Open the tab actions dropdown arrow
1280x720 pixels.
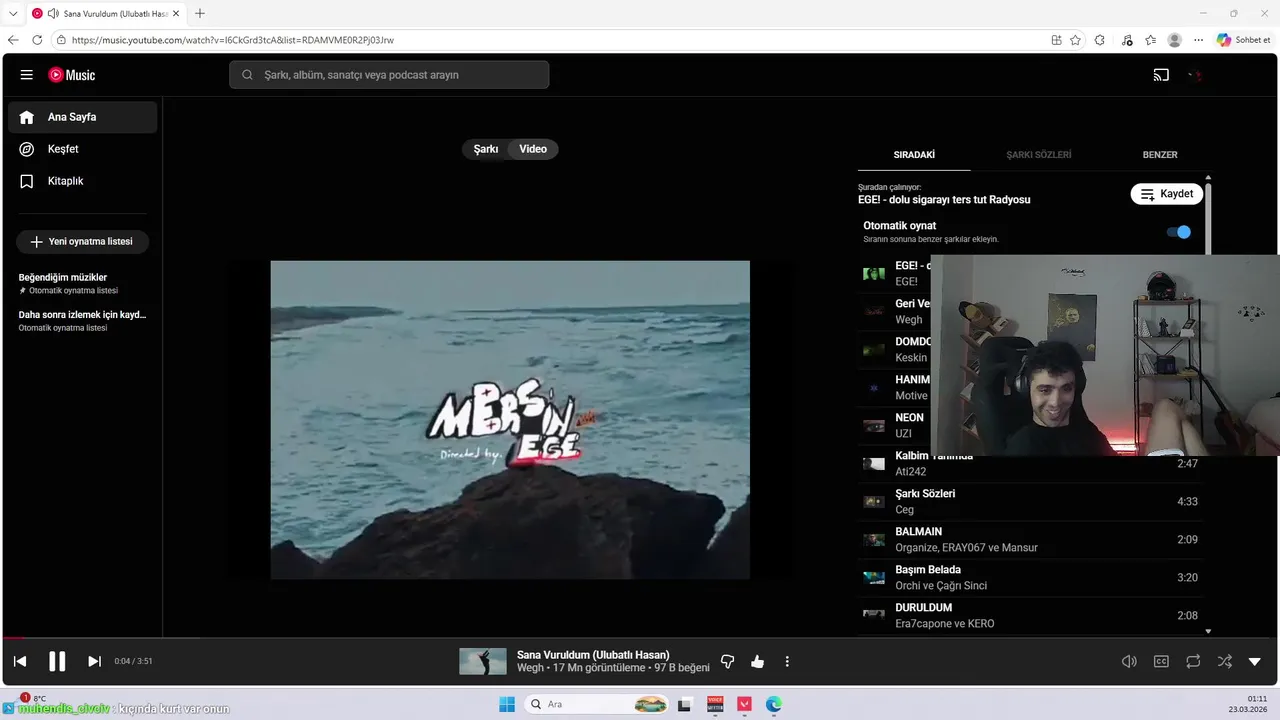tap(13, 13)
